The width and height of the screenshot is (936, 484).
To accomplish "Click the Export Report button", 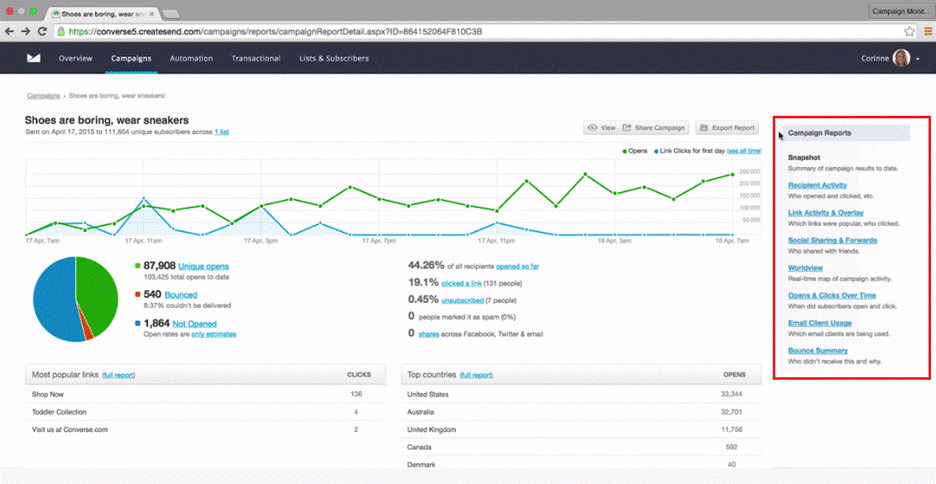I will coord(727,128).
